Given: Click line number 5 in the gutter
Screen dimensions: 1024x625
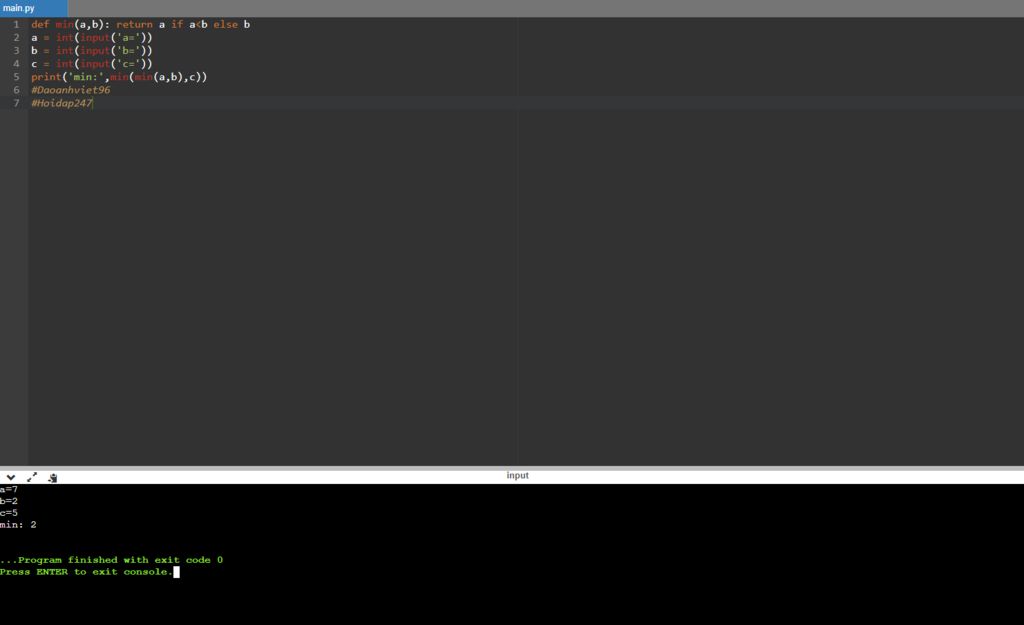Looking at the screenshot, I should click(16, 76).
